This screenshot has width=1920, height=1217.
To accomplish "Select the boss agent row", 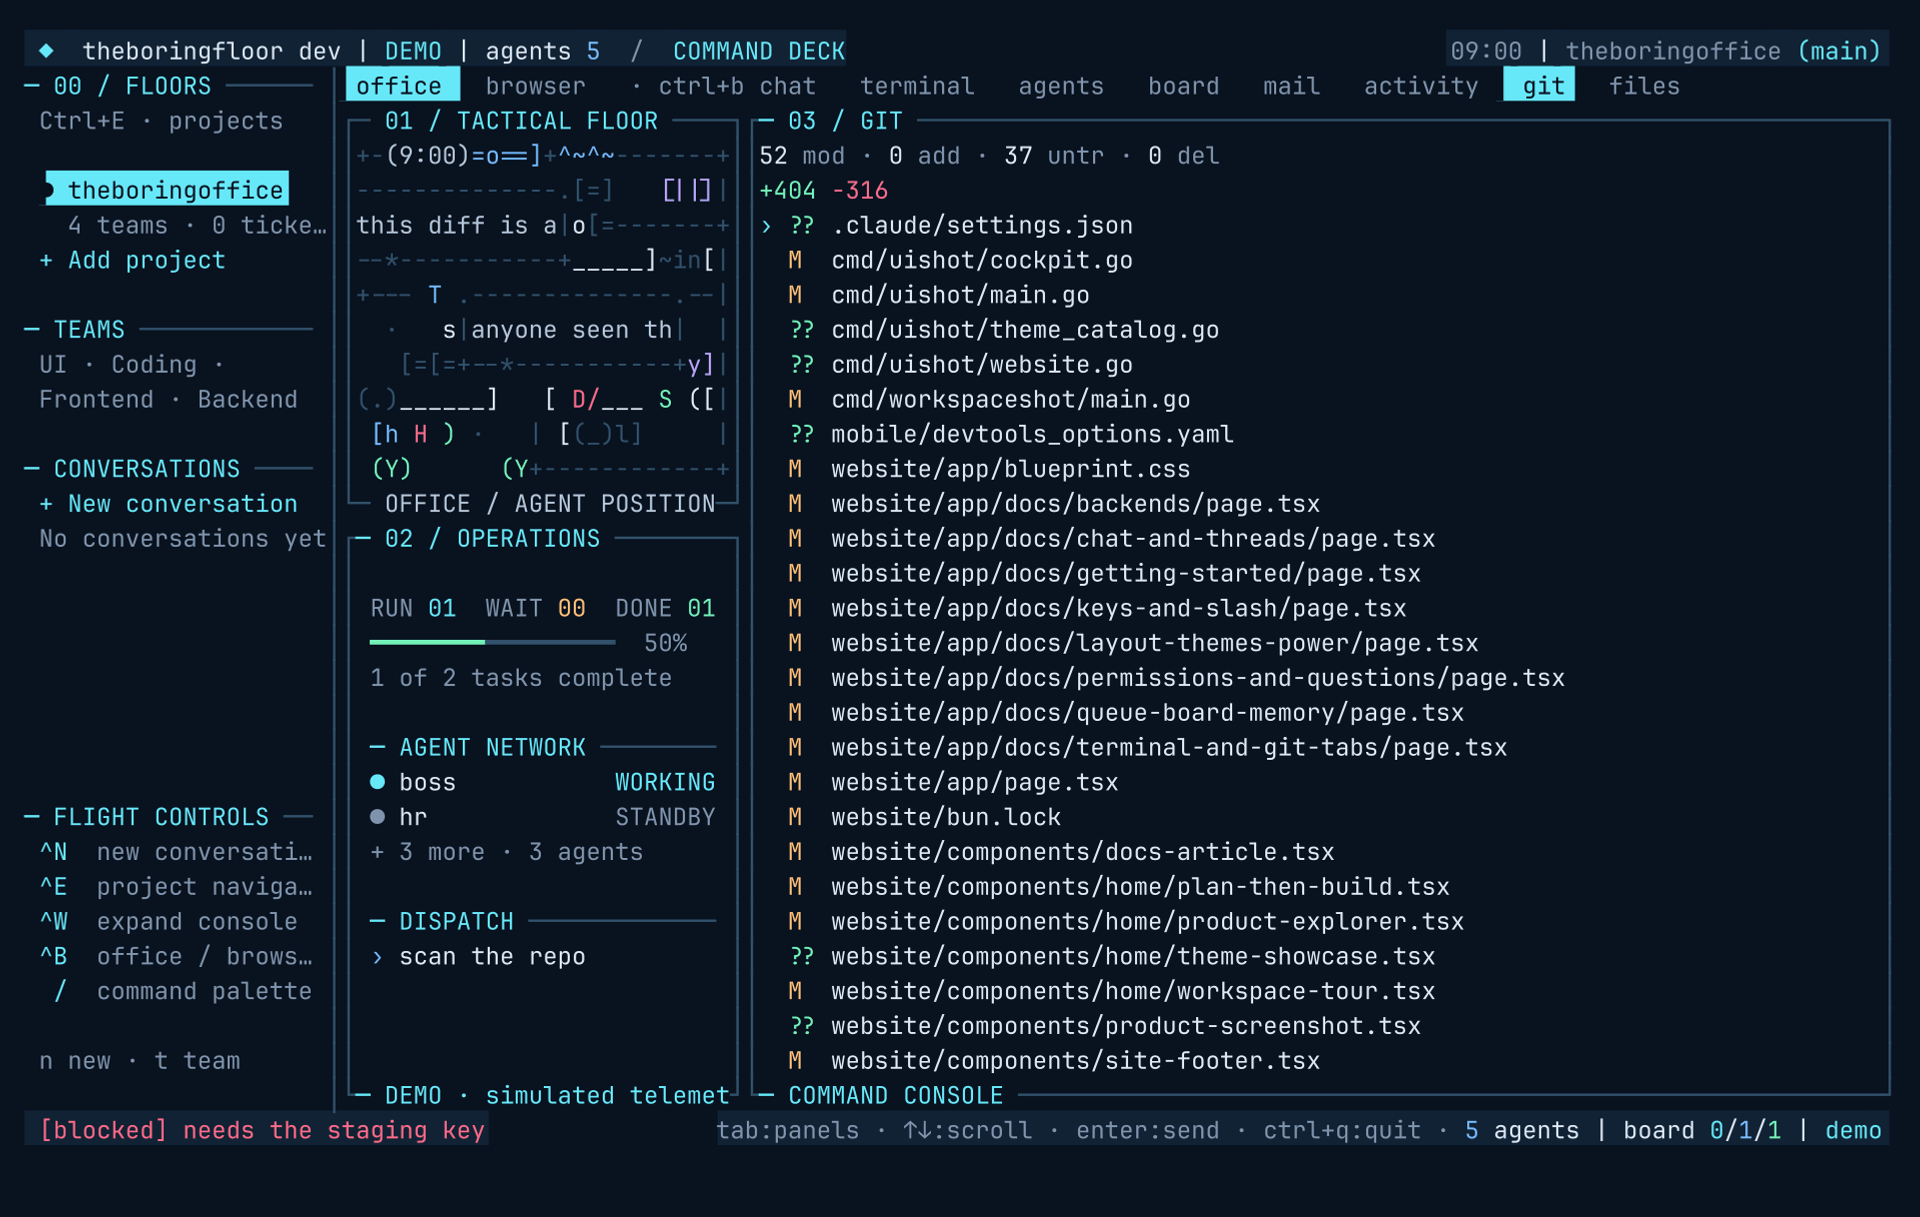I will pyautogui.click(x=542, y=782).
